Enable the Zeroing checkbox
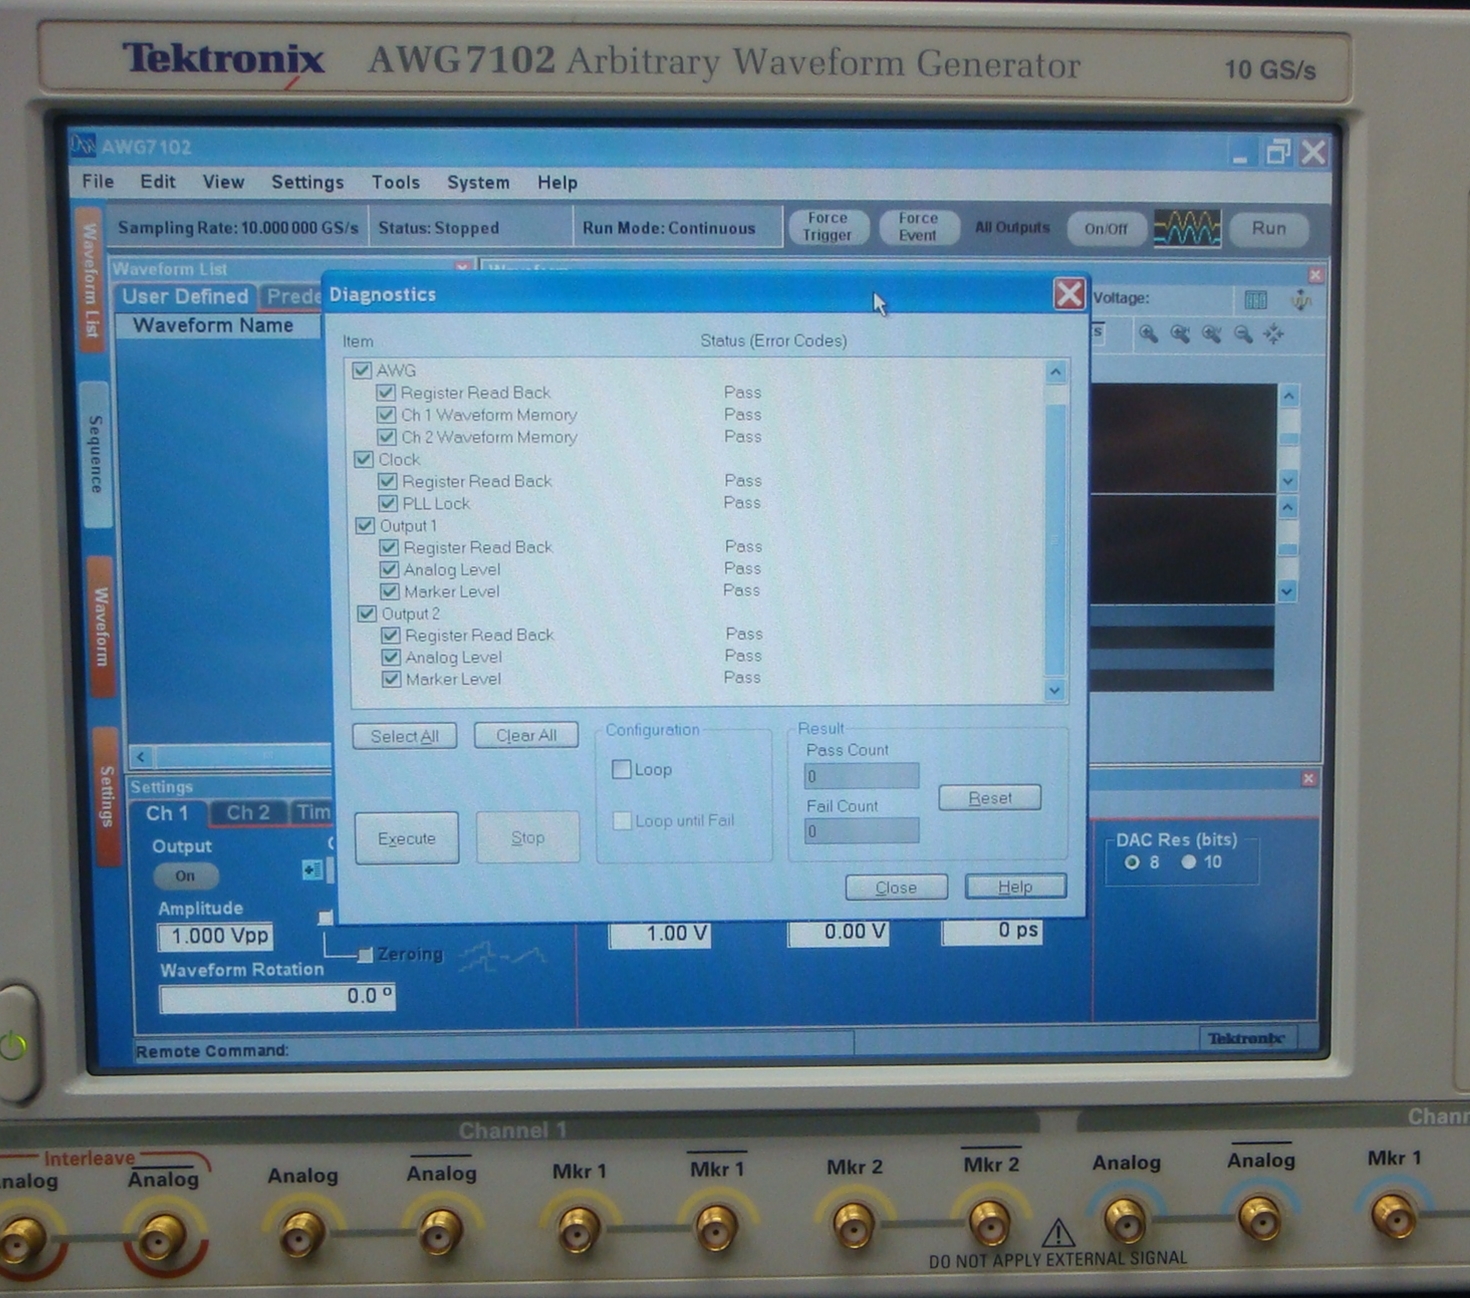 [x=366, y=955]
